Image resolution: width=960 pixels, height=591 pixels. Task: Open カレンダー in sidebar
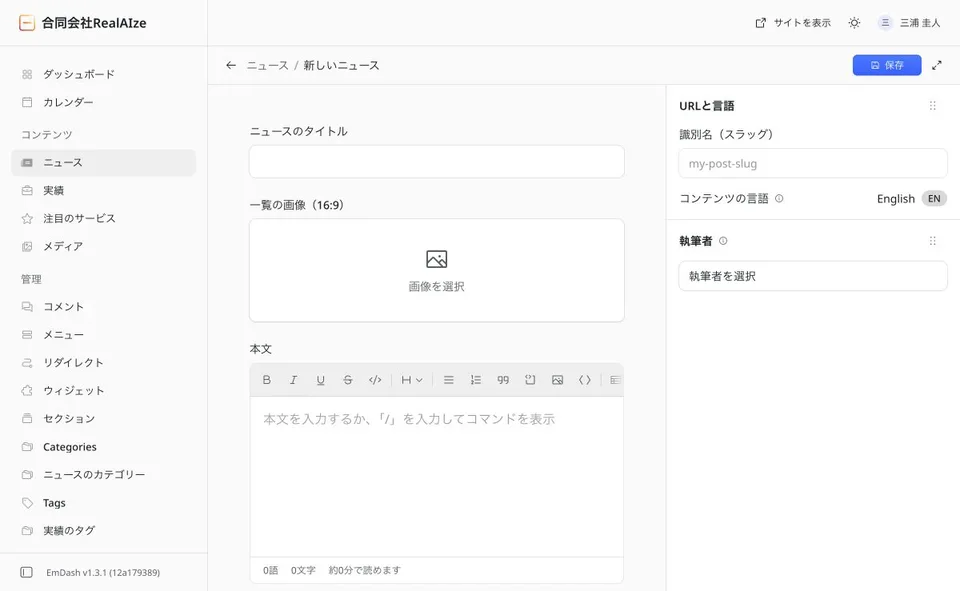(103, 102)
